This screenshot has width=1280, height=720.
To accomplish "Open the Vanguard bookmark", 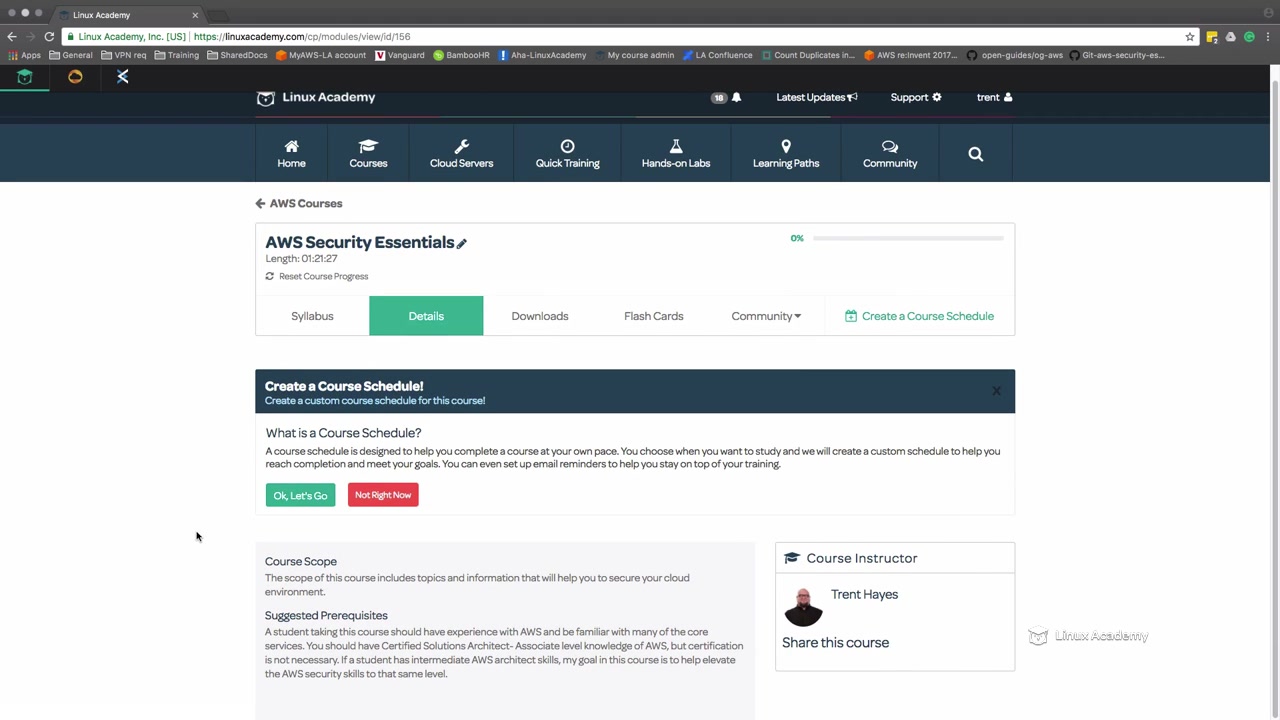I will [x=400, y=55].
